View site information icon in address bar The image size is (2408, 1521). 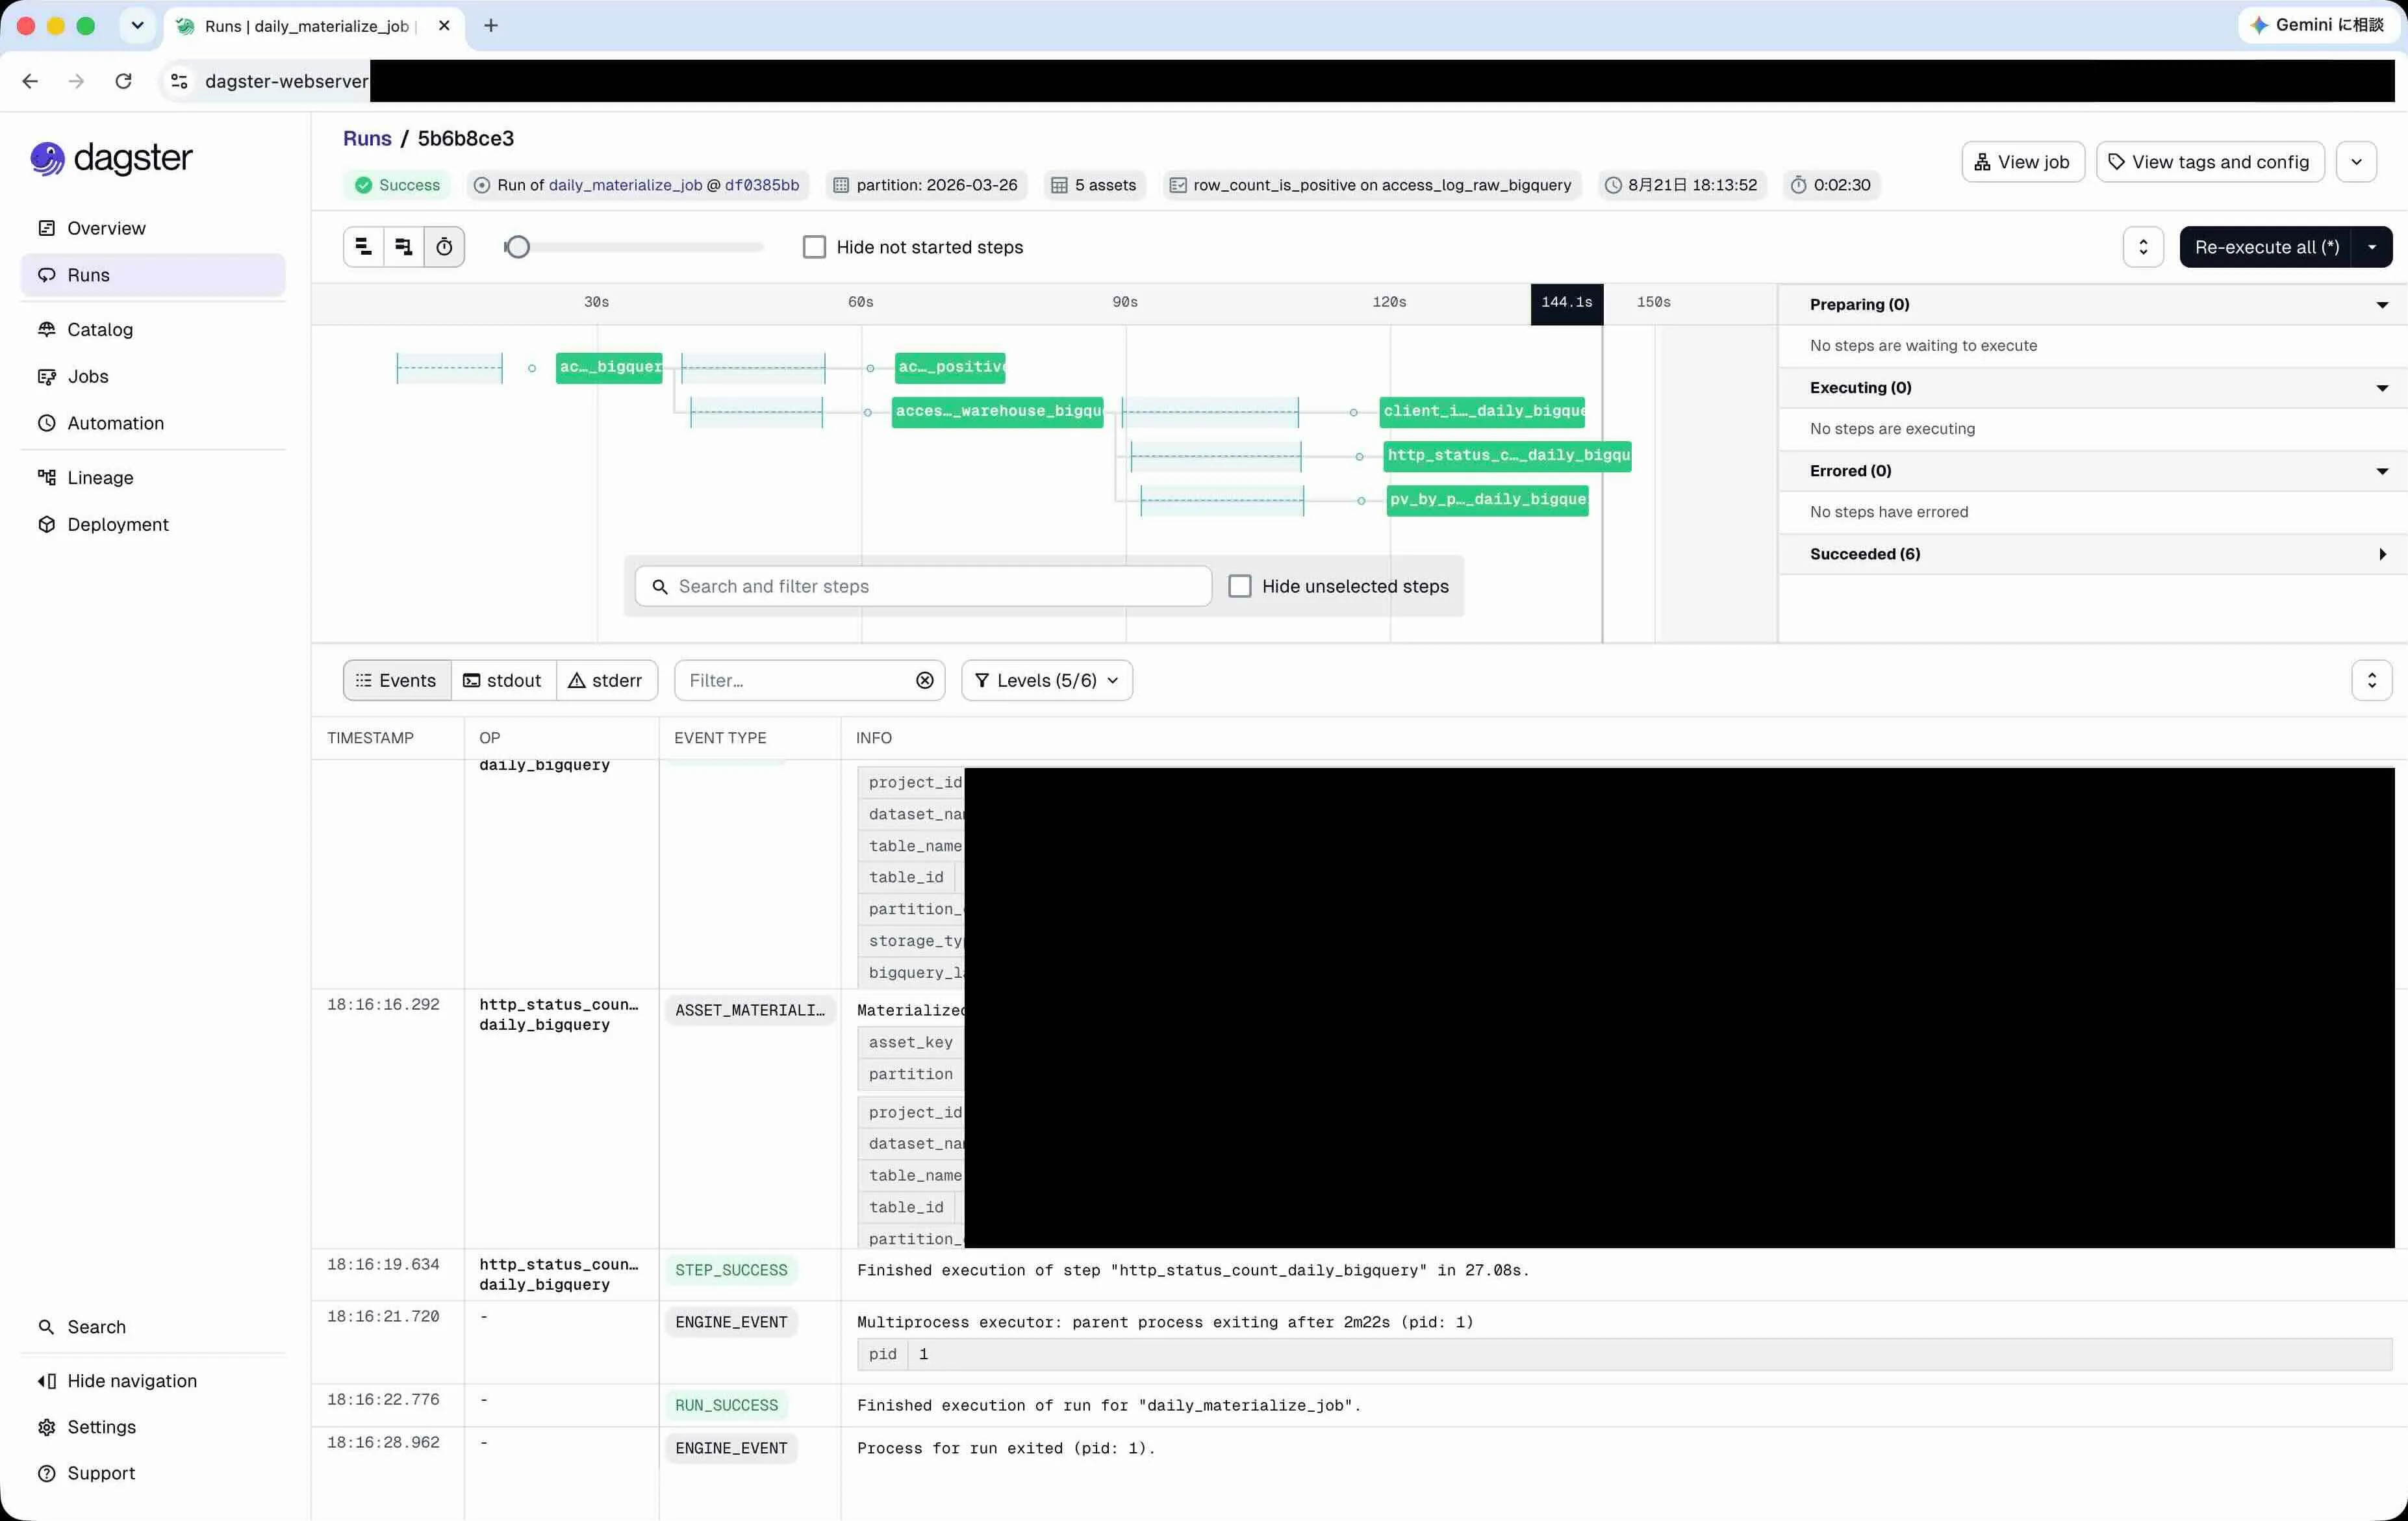[179, 81]
